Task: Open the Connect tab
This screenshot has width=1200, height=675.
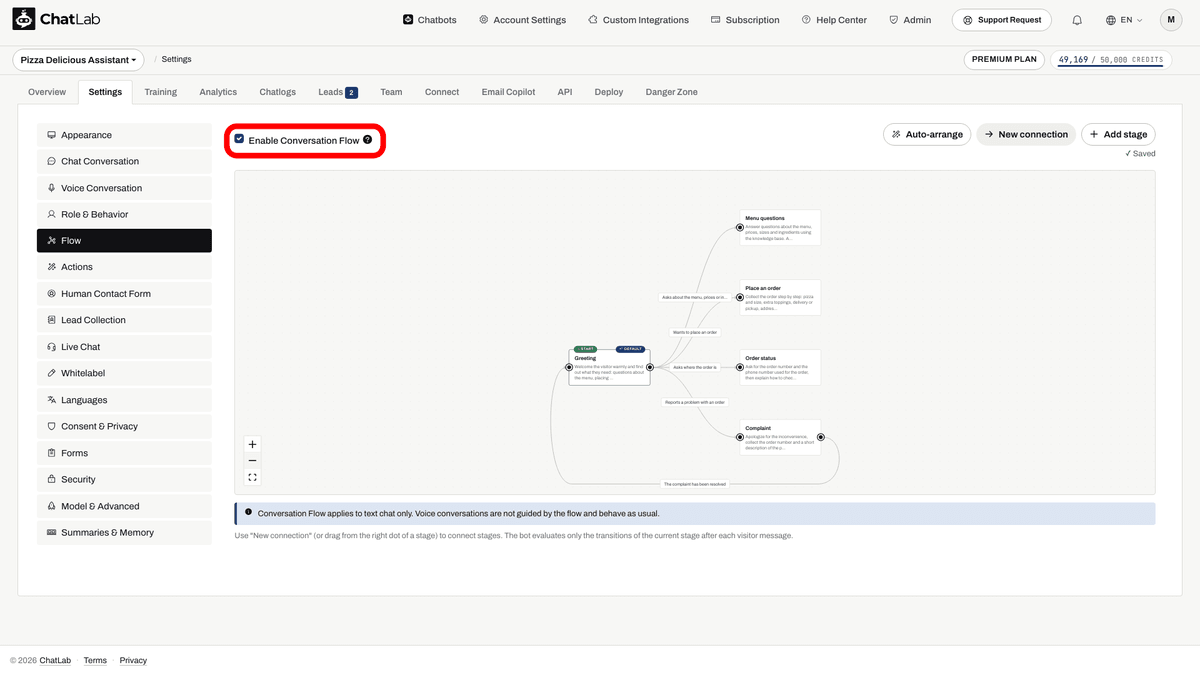Action: (442, 92)
